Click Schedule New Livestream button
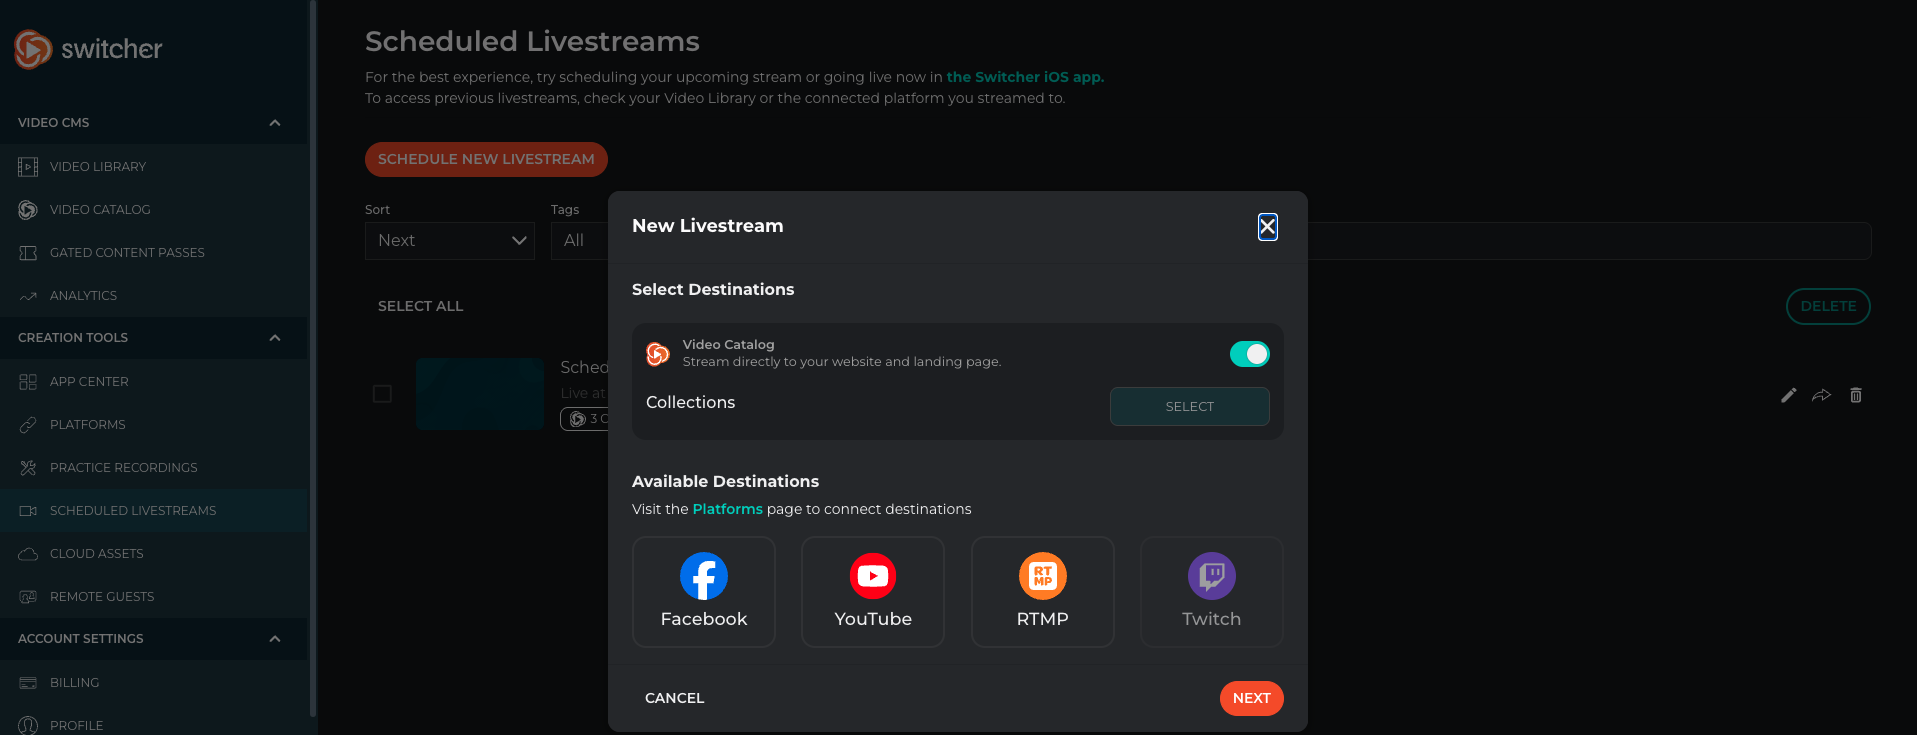This screenshot has height=735, width=1917. [486, 159]
